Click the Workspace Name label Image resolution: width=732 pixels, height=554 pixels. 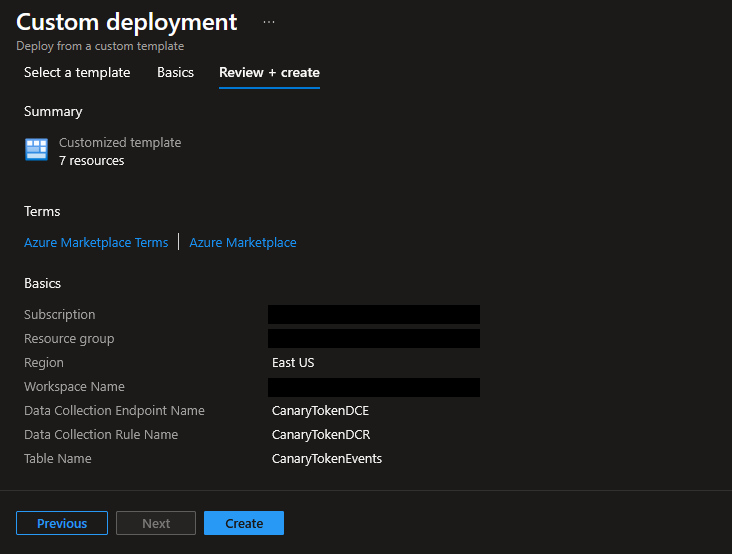click(x=74, y=386)
